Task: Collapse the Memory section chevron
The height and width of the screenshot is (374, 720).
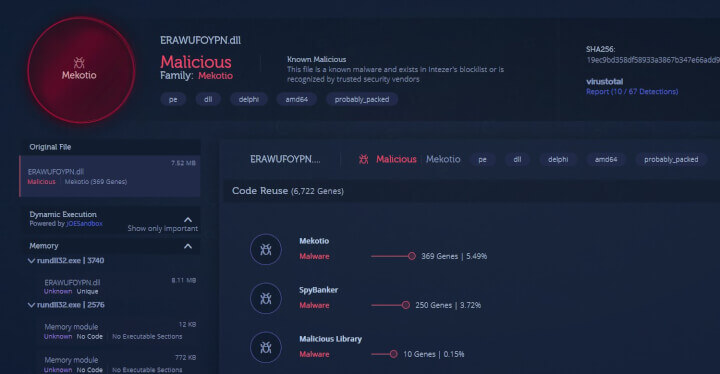Action: (x=188, y=246)
